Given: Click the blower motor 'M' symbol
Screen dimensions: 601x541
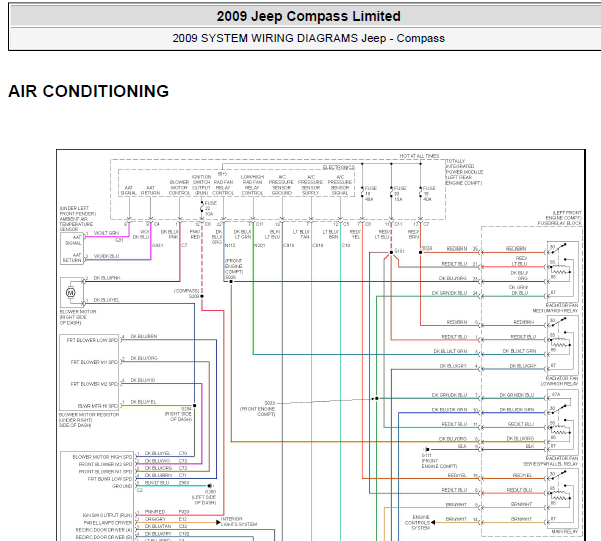Looking at the screenshot, I should tap(71, 293).
